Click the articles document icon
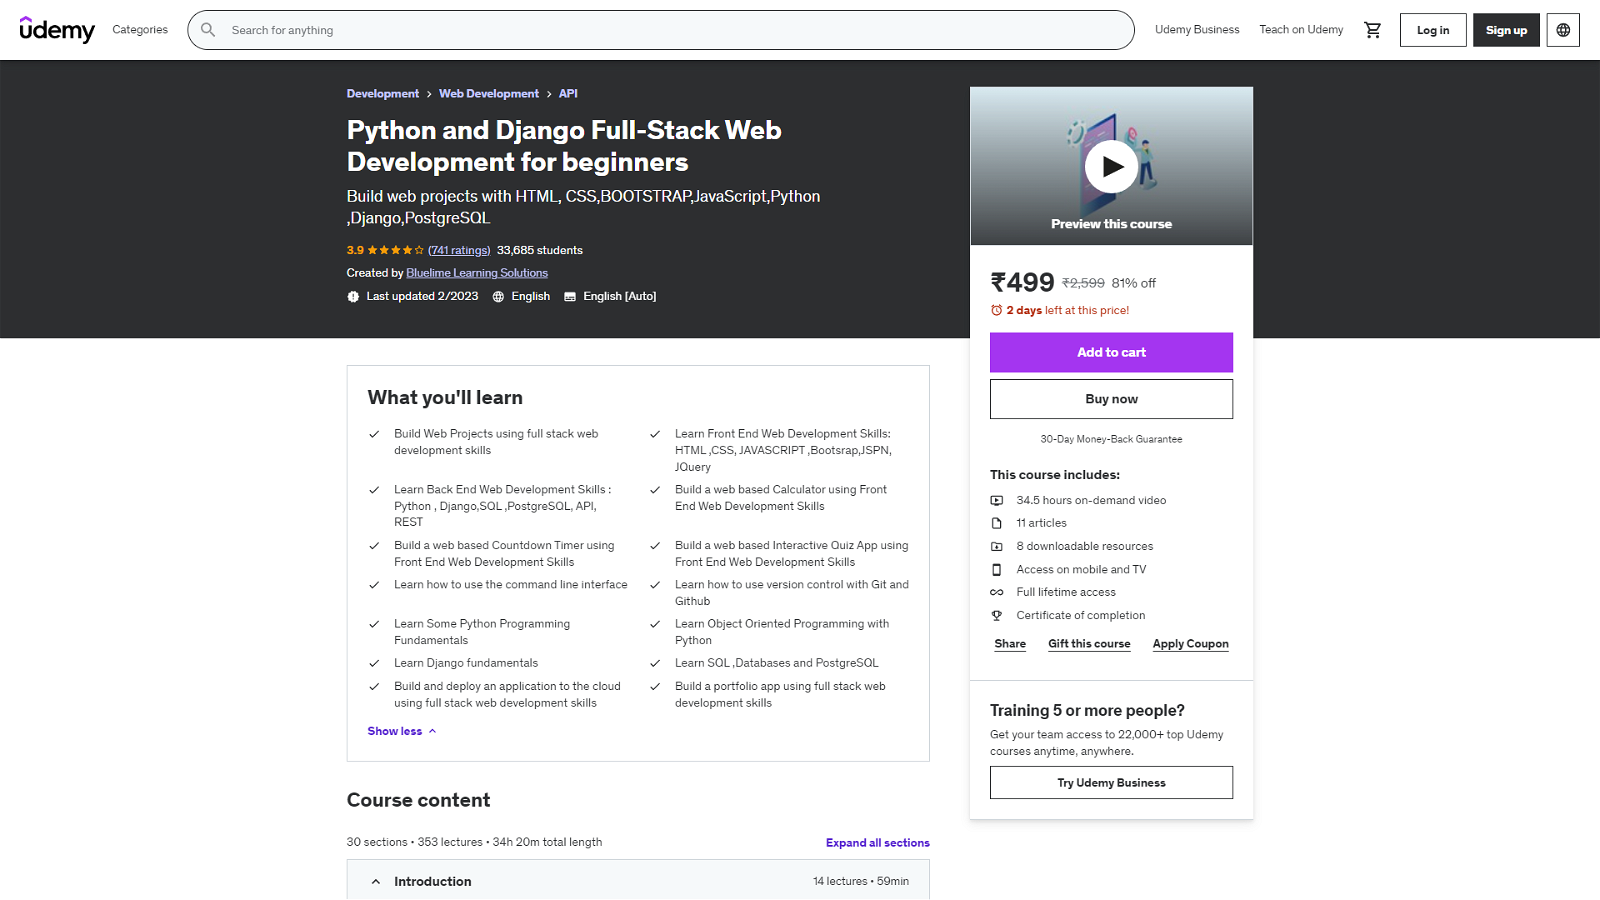Screen dimensions: 1600x900 click(x=996, y=523)
